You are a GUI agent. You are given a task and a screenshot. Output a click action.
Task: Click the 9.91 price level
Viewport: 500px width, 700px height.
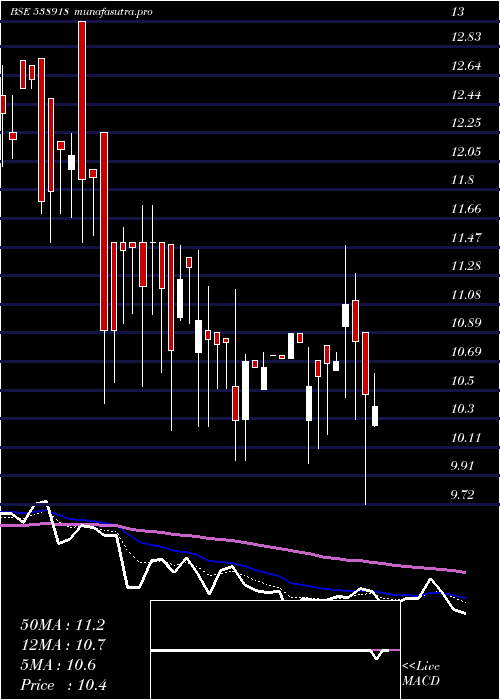(x=462, y=466)
